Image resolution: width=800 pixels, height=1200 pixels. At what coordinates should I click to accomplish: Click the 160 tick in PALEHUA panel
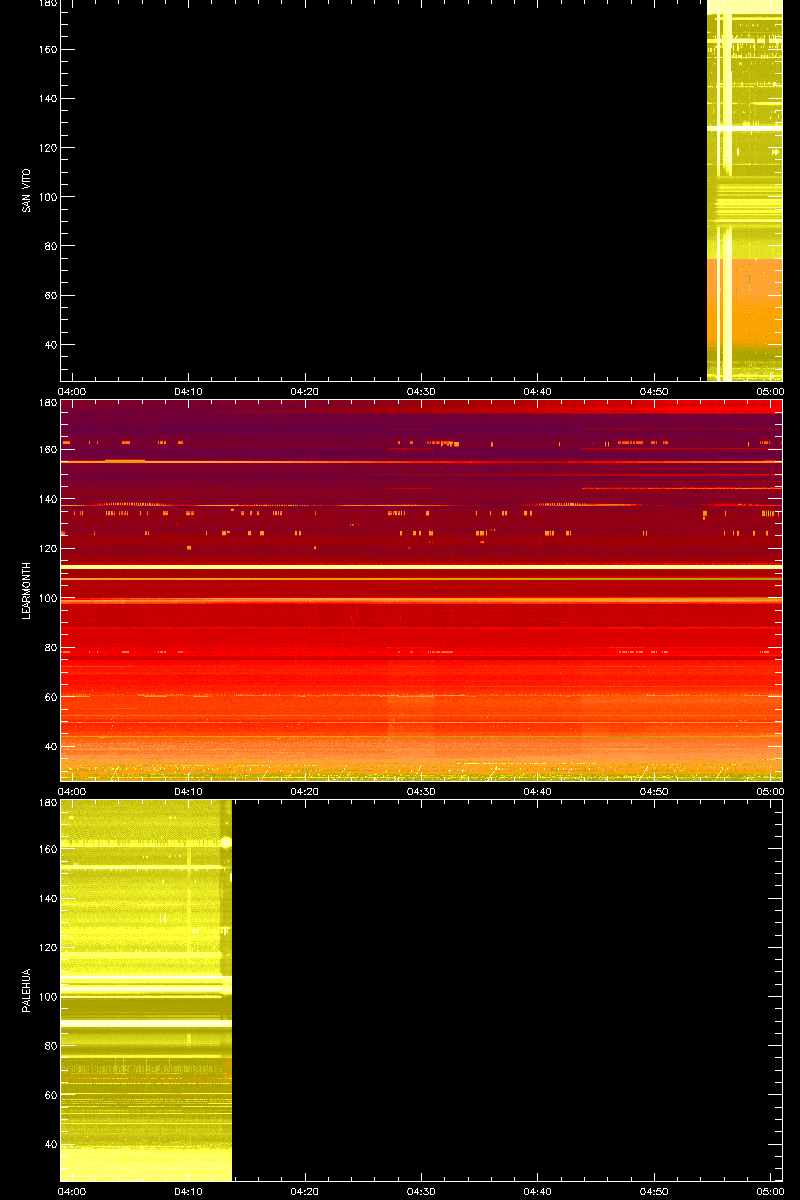[47, 849]
